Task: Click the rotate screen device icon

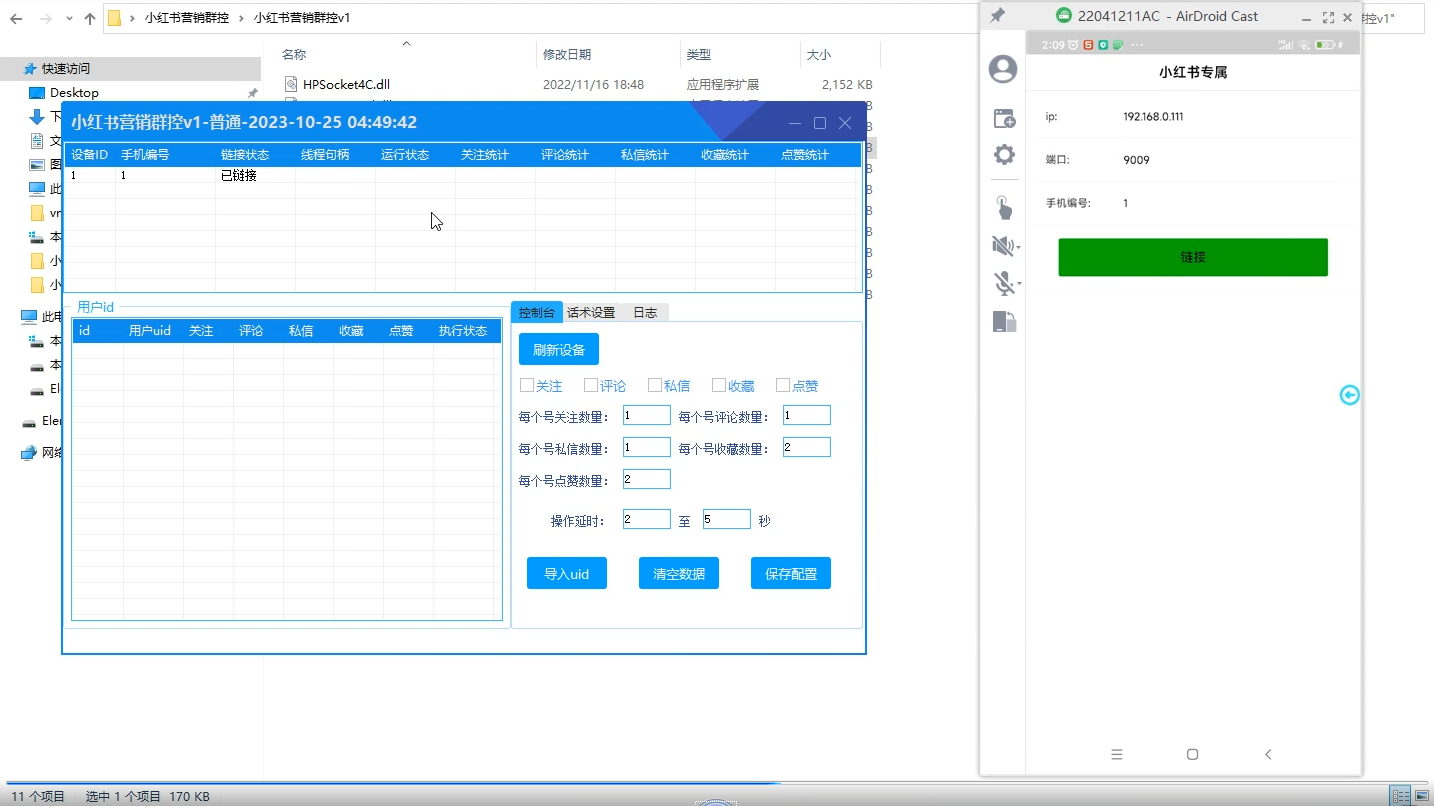Action: [x=1003, y=321]
